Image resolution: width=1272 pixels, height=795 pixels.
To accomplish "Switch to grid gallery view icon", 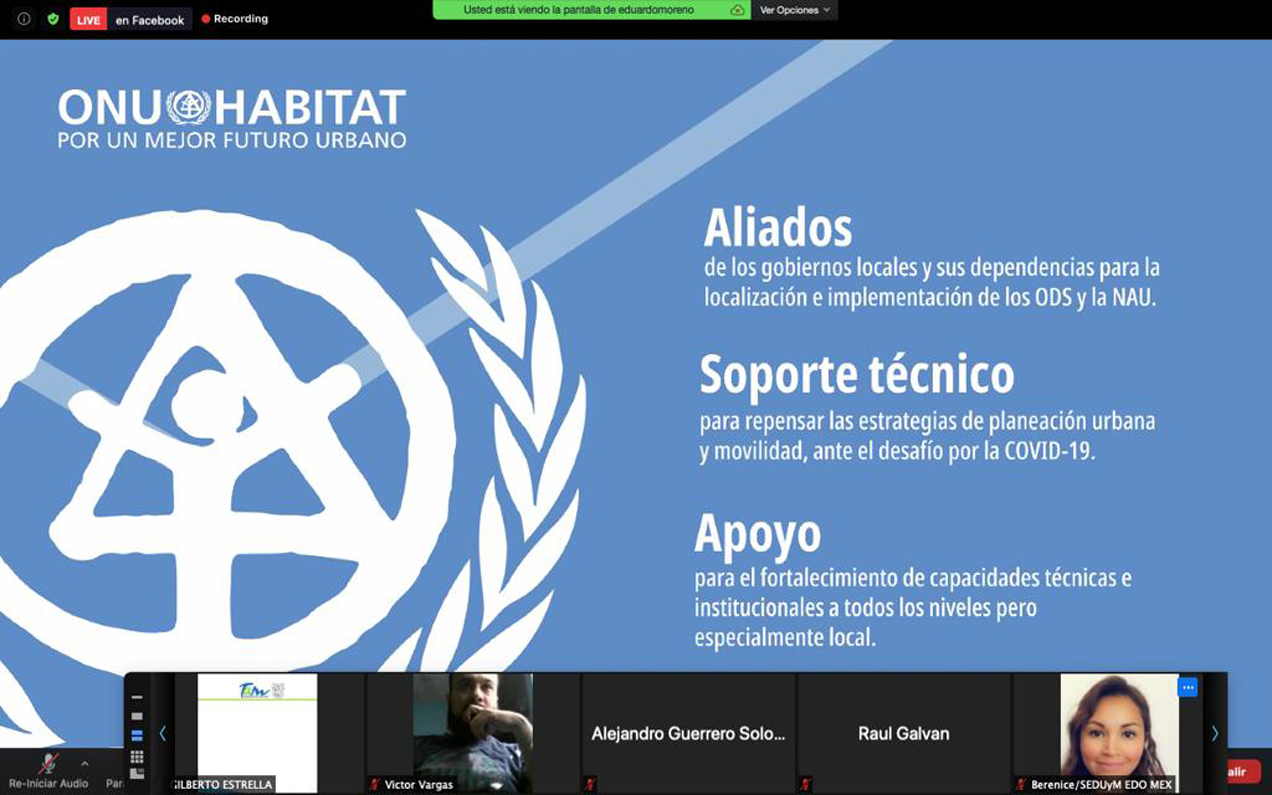I will click(137, 756).
